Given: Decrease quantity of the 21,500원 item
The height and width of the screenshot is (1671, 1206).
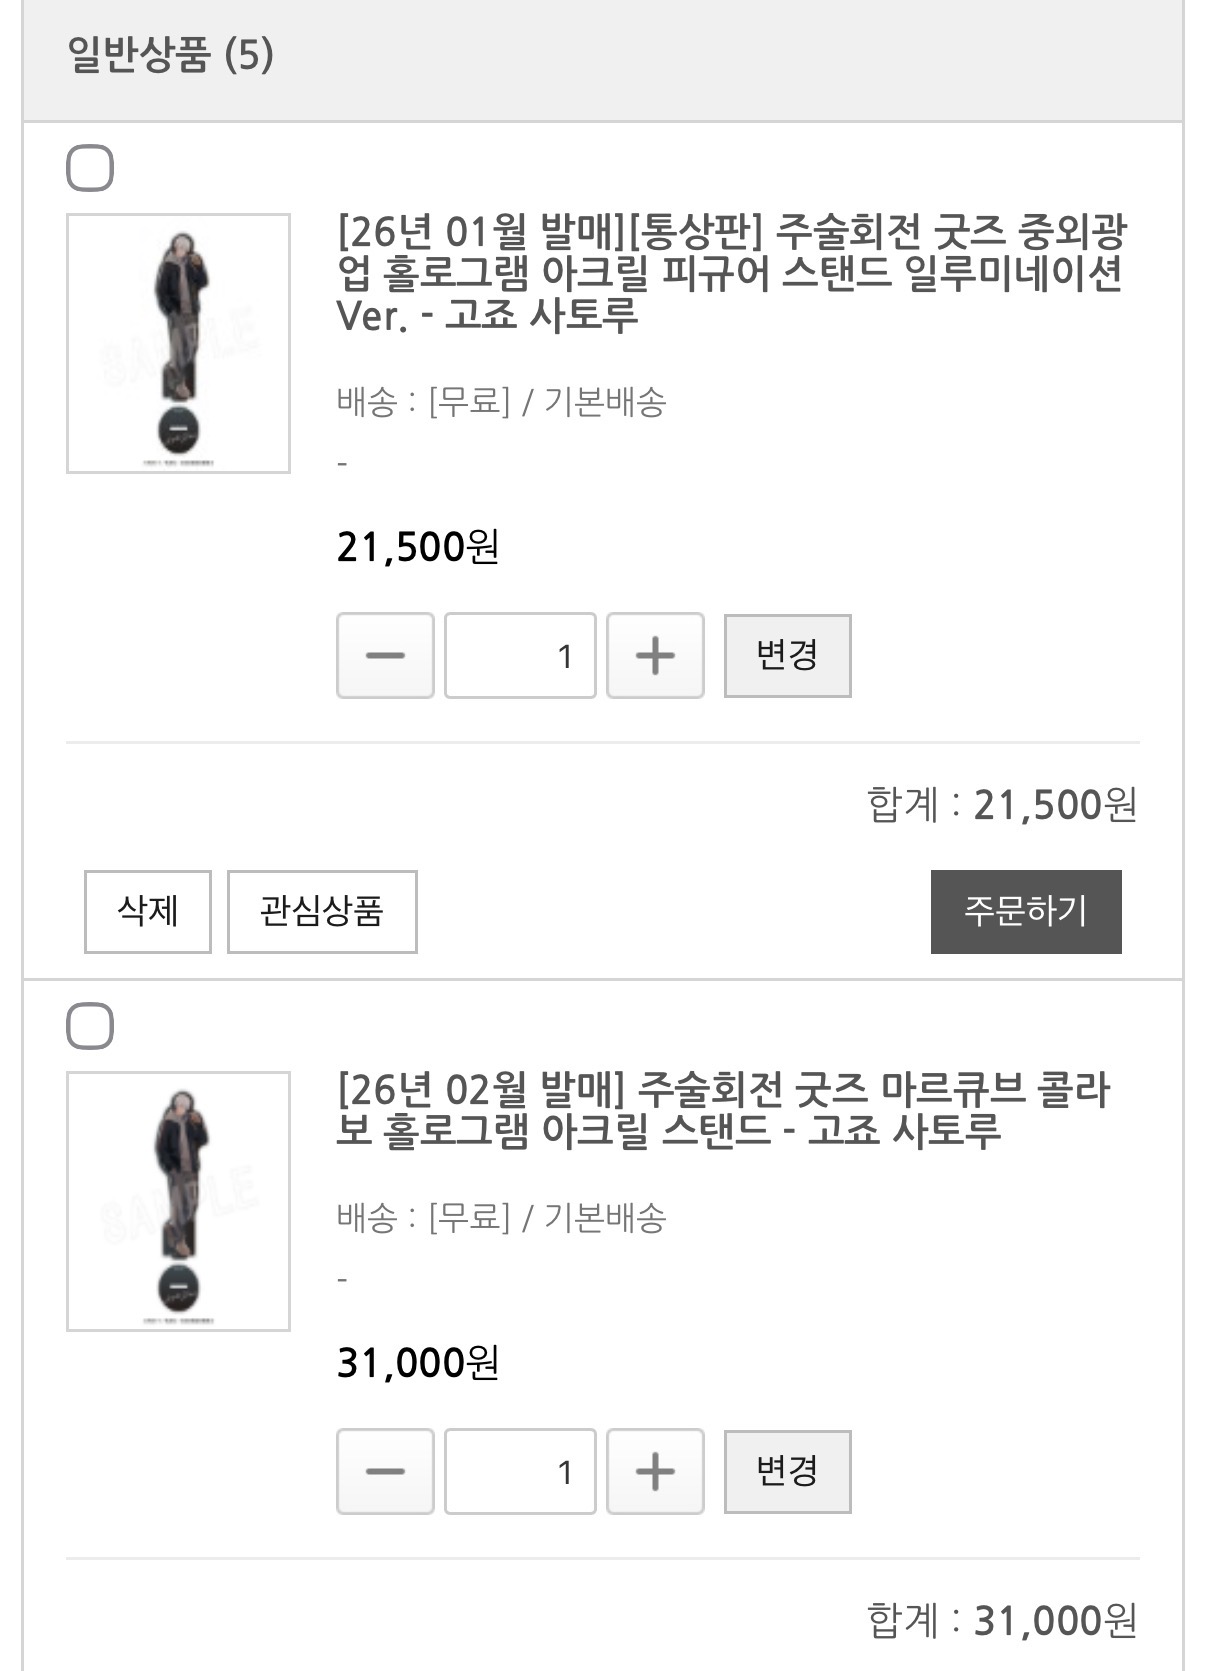Looking at the screenshot, I should click(385, 656).
